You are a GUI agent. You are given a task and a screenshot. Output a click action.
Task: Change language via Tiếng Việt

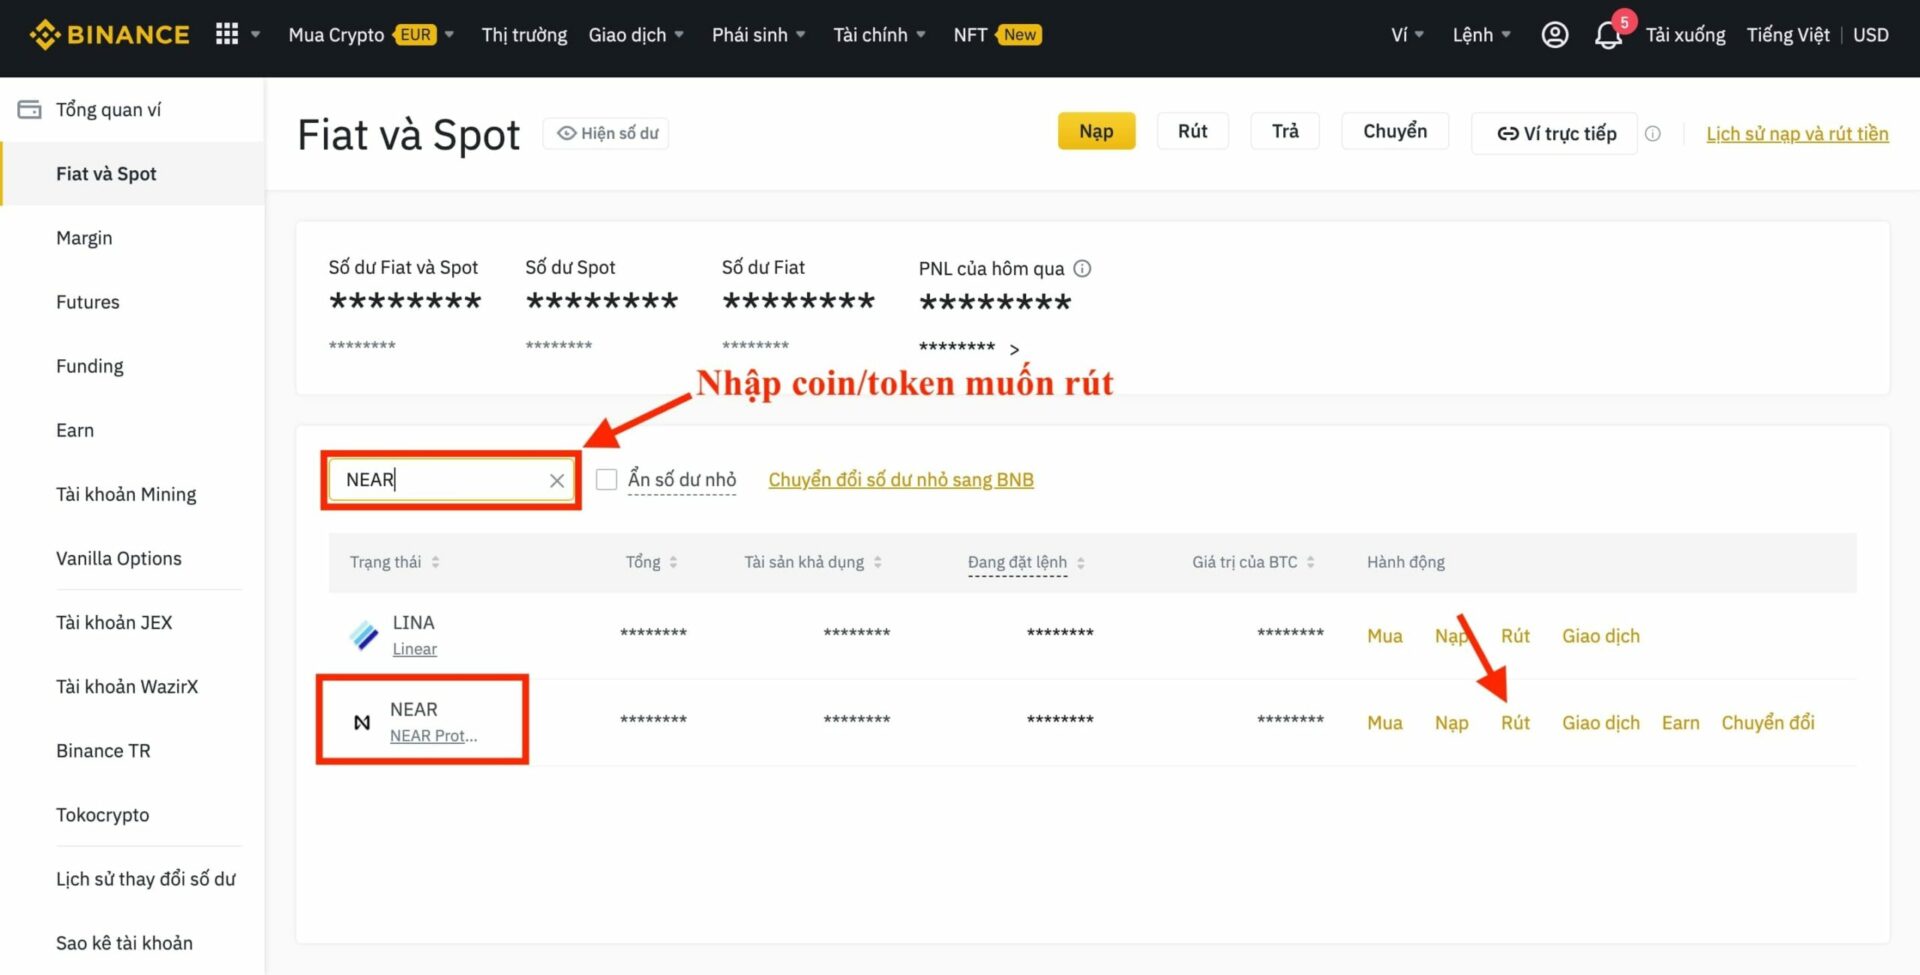[1788, 35]
